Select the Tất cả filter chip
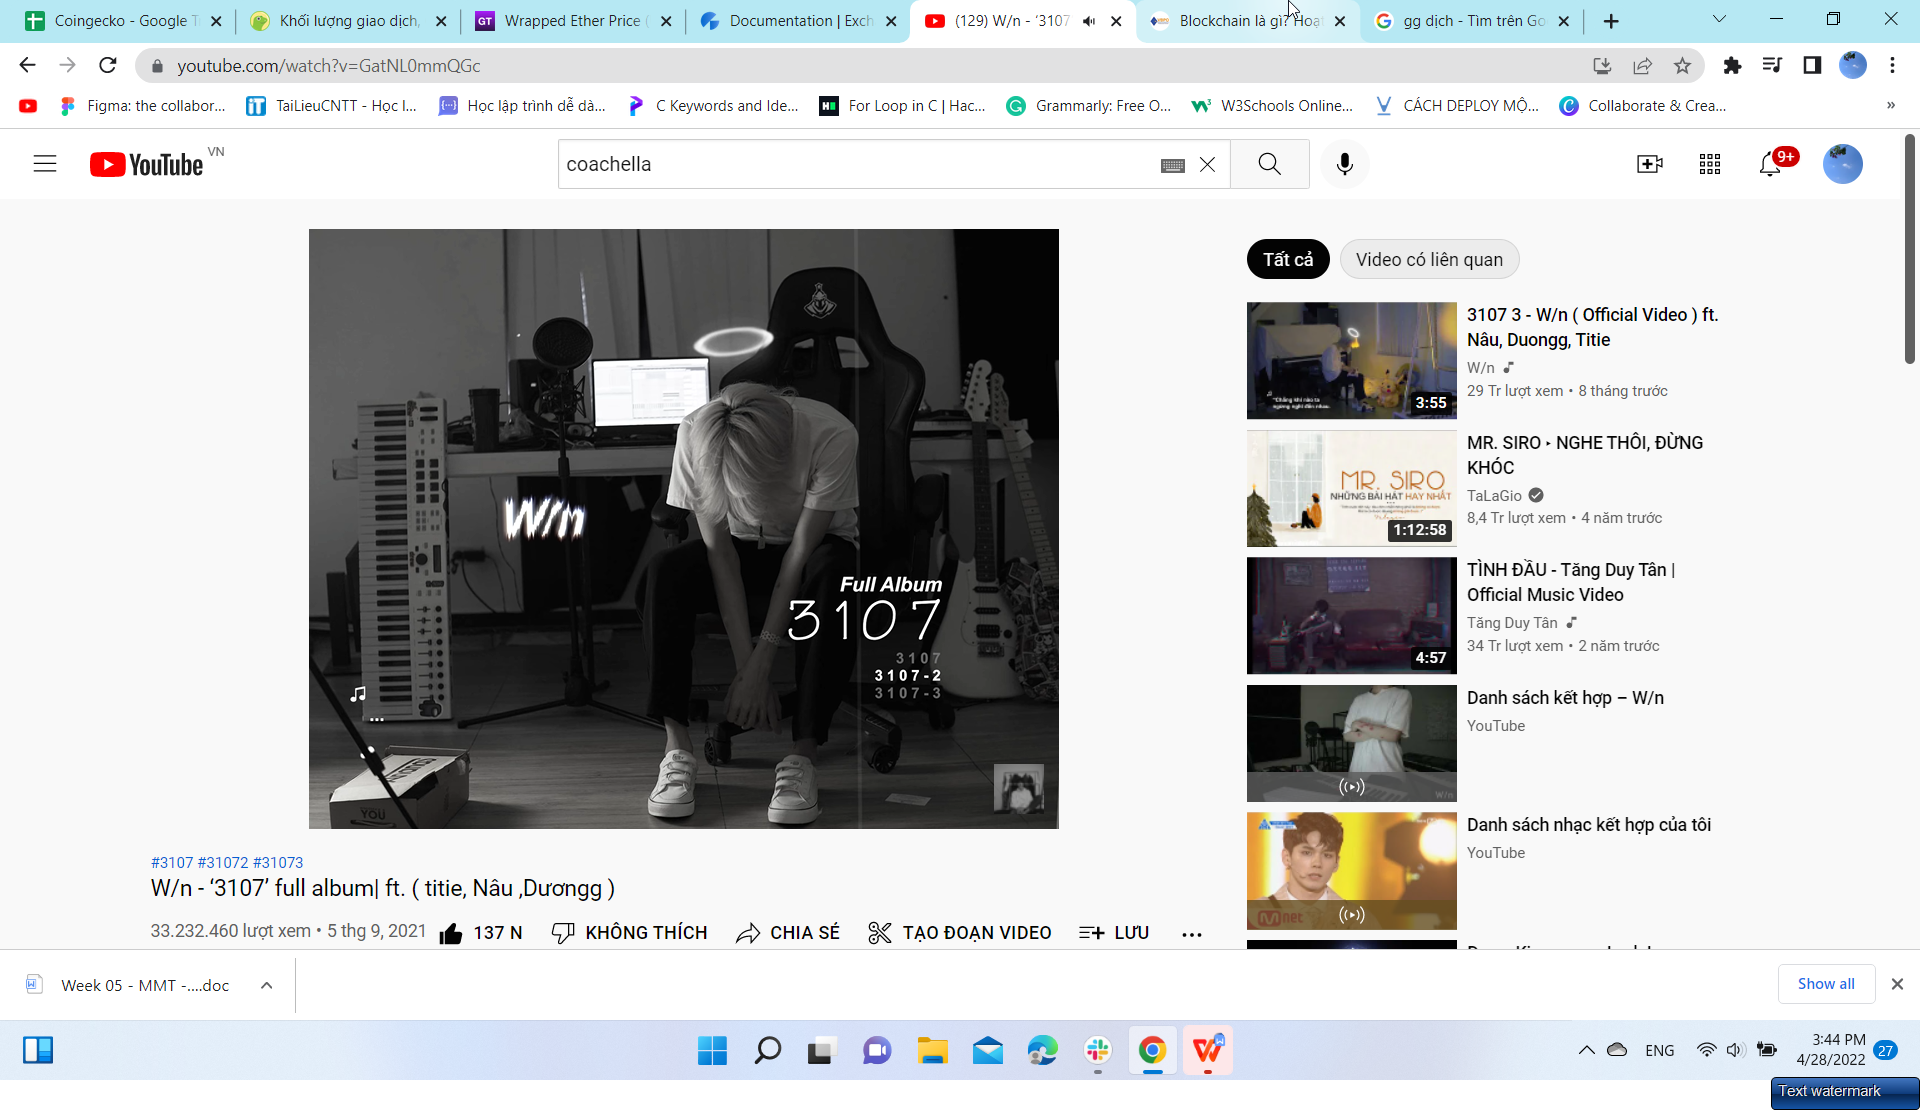 point(1287,260)
